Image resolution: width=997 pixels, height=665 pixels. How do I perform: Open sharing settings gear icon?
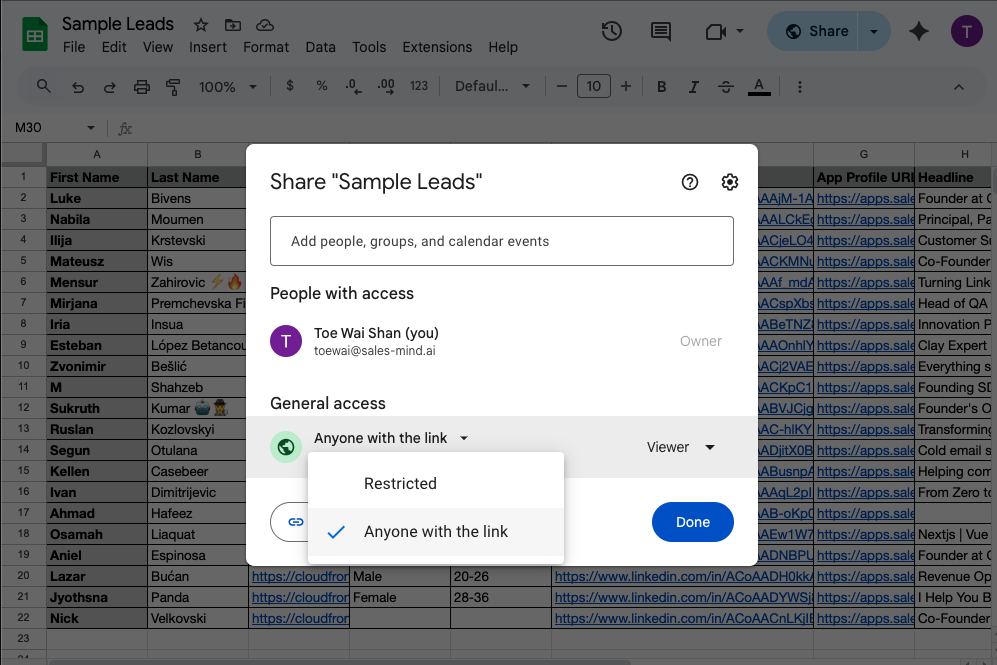tap(730, 182)
